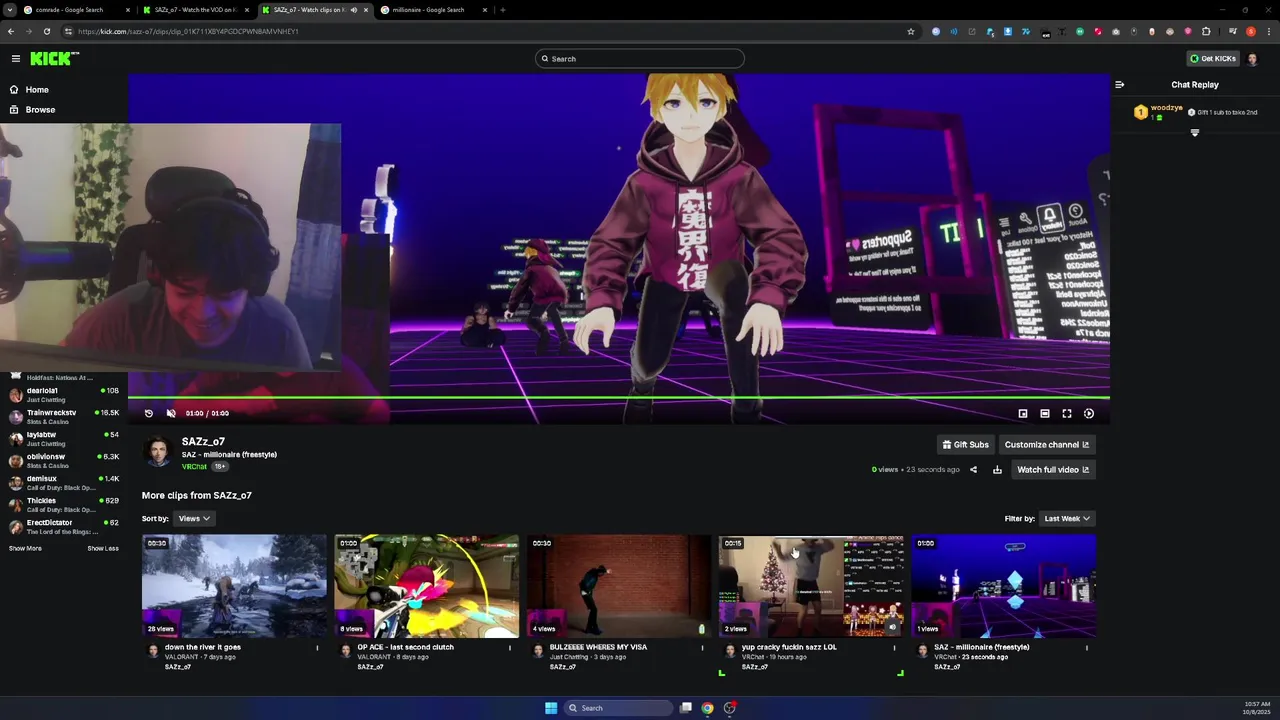Click the Kick search field
The image size is (1280, 720).
[640, 59]
